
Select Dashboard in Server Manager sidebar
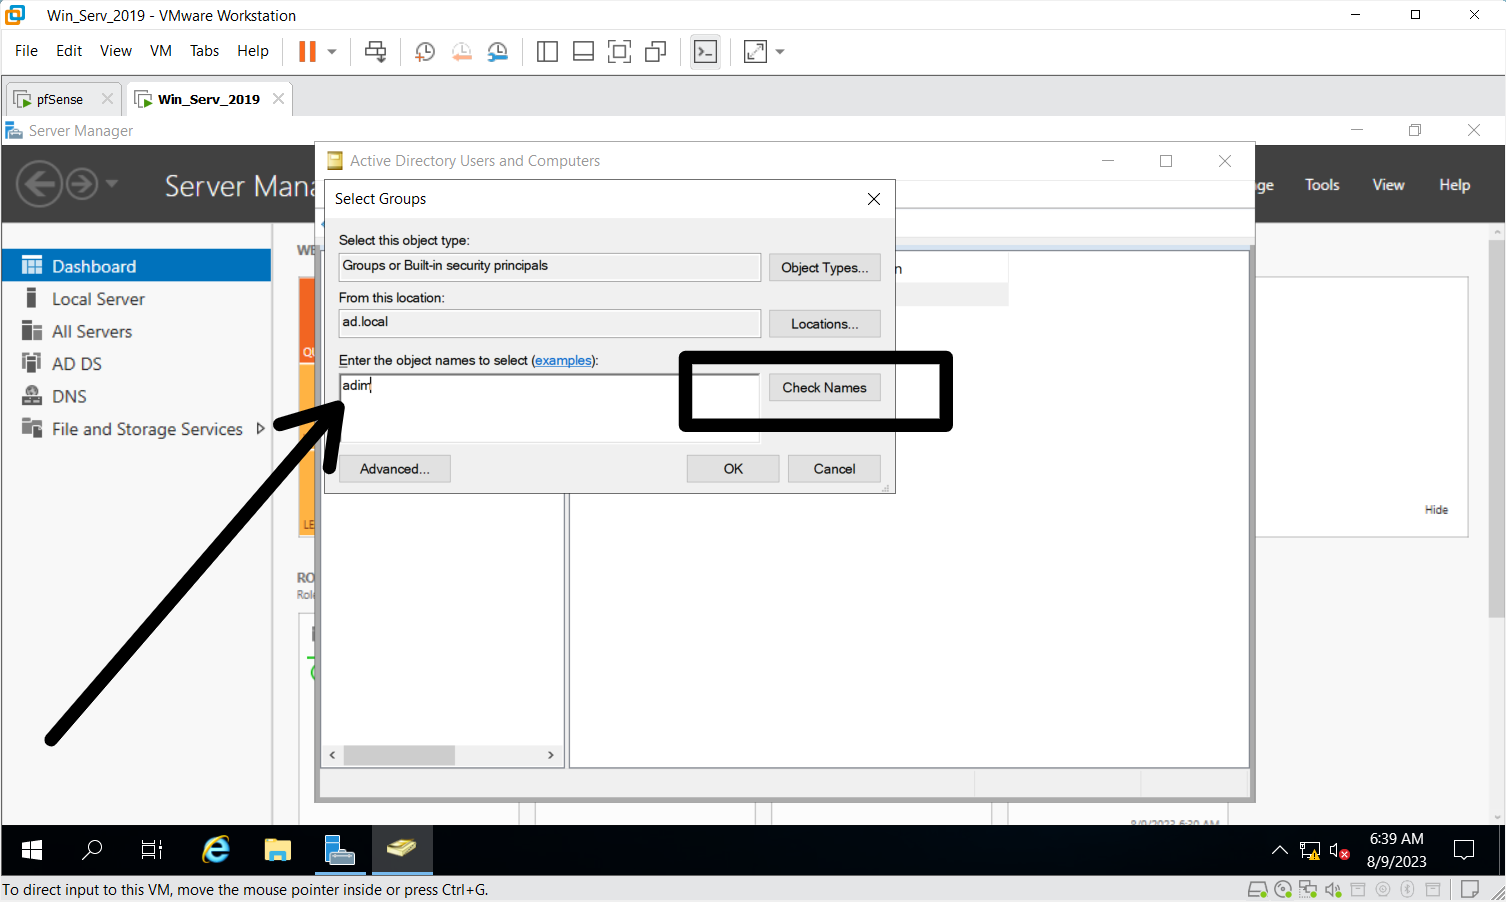tap(136, 266)
